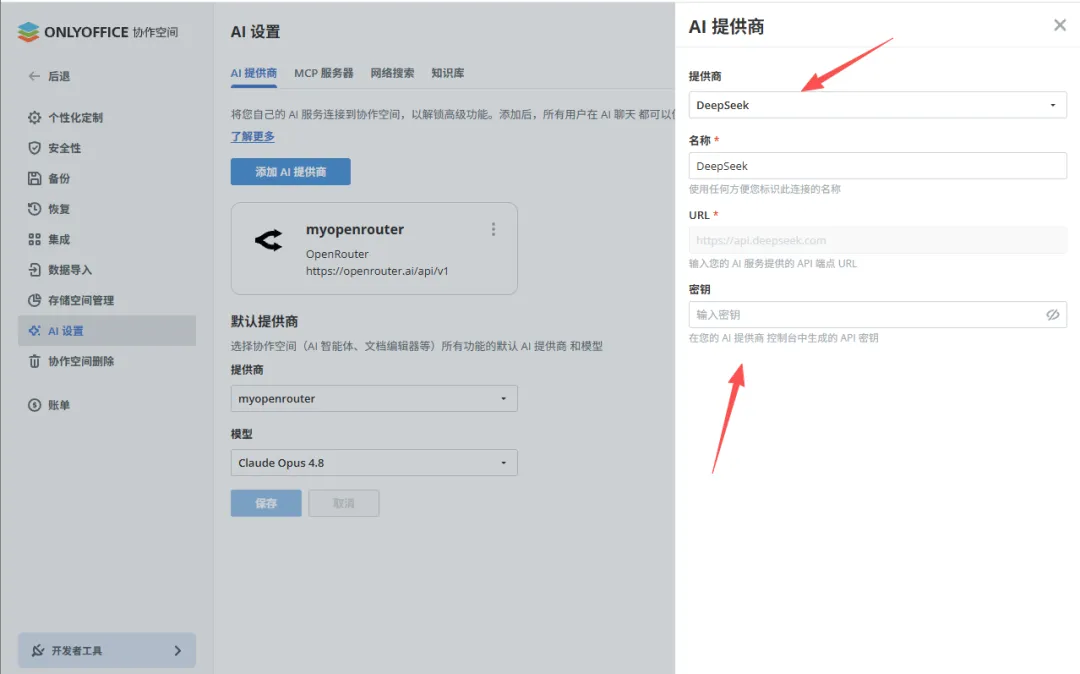The image size is (1080, 674).
Task: Click the 输入您的 AI 服务提供的 API 端点 URL hint
Action: coord(773,263)
